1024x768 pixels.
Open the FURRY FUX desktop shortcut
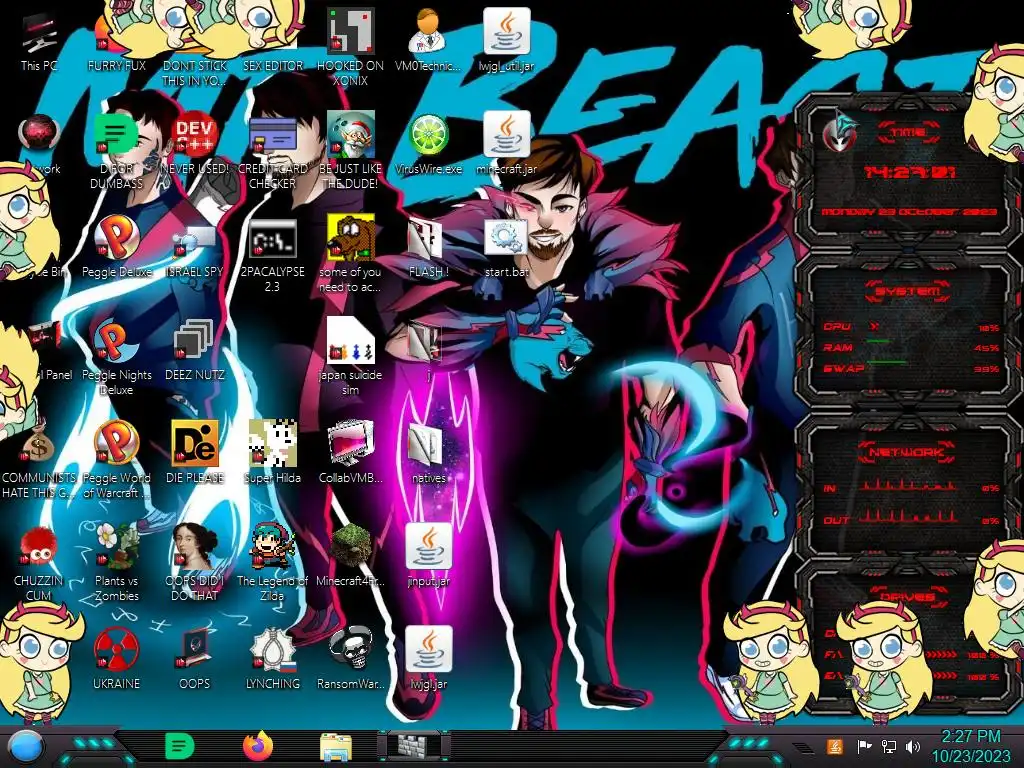click(116, 42)
